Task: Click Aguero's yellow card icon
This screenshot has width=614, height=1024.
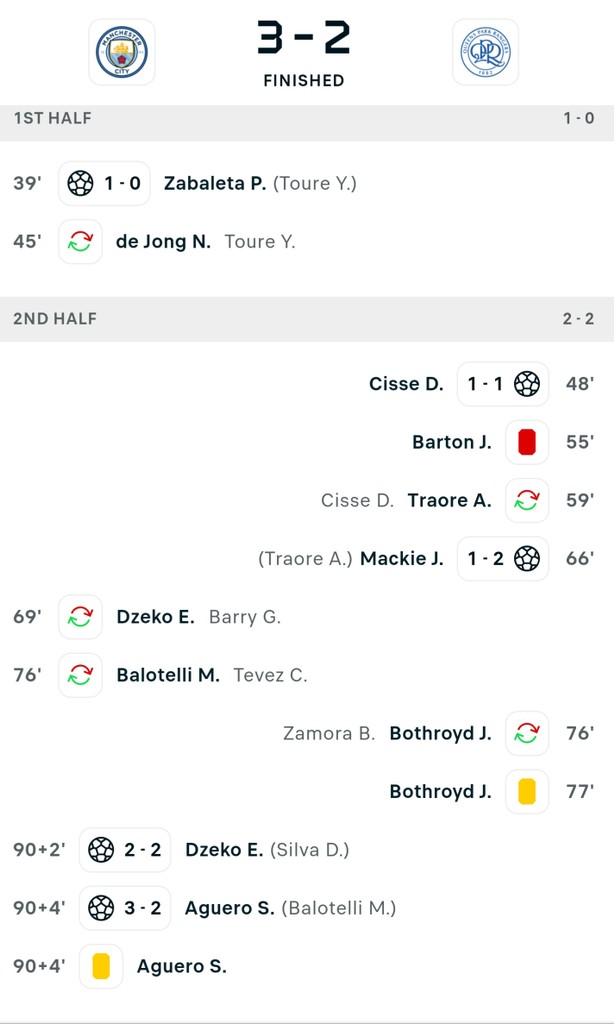Action: point(101,966)
